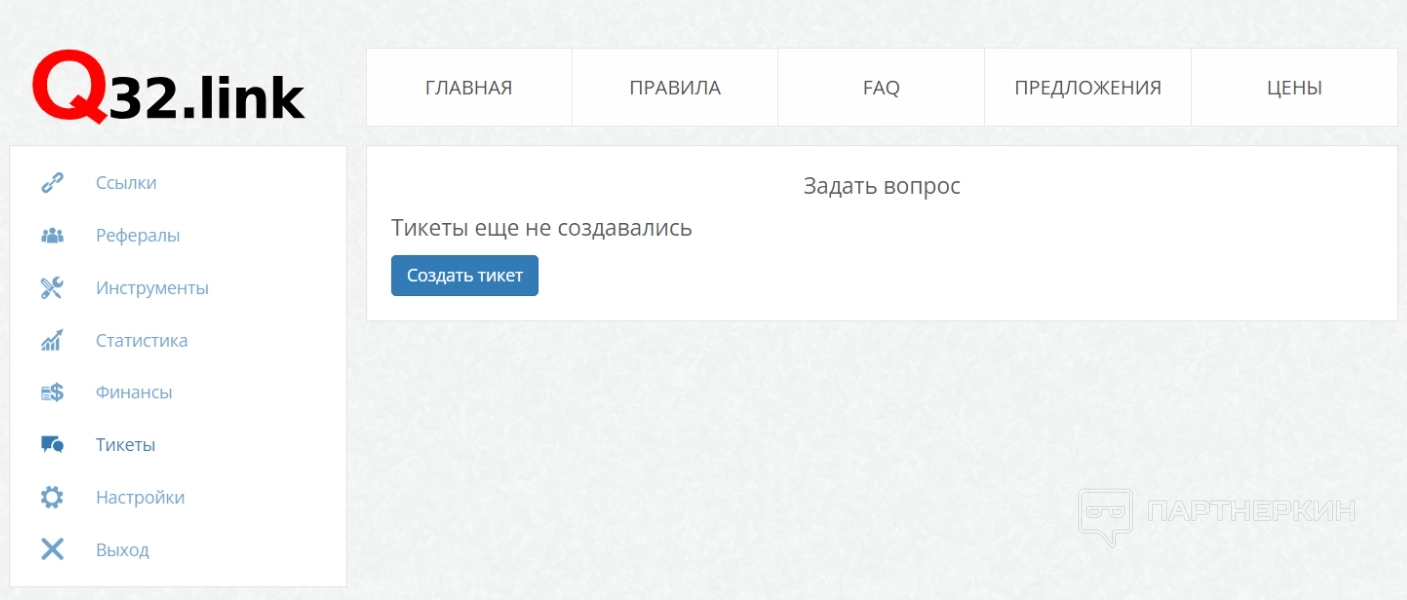
Task: Open the ГЛАВНАЯ top menu item
Action: point(469,88)
